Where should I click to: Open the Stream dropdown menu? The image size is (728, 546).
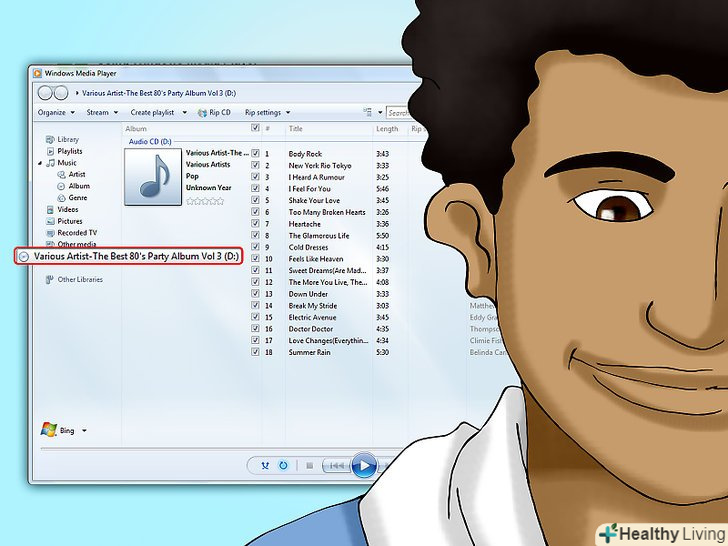pos(102,112)
